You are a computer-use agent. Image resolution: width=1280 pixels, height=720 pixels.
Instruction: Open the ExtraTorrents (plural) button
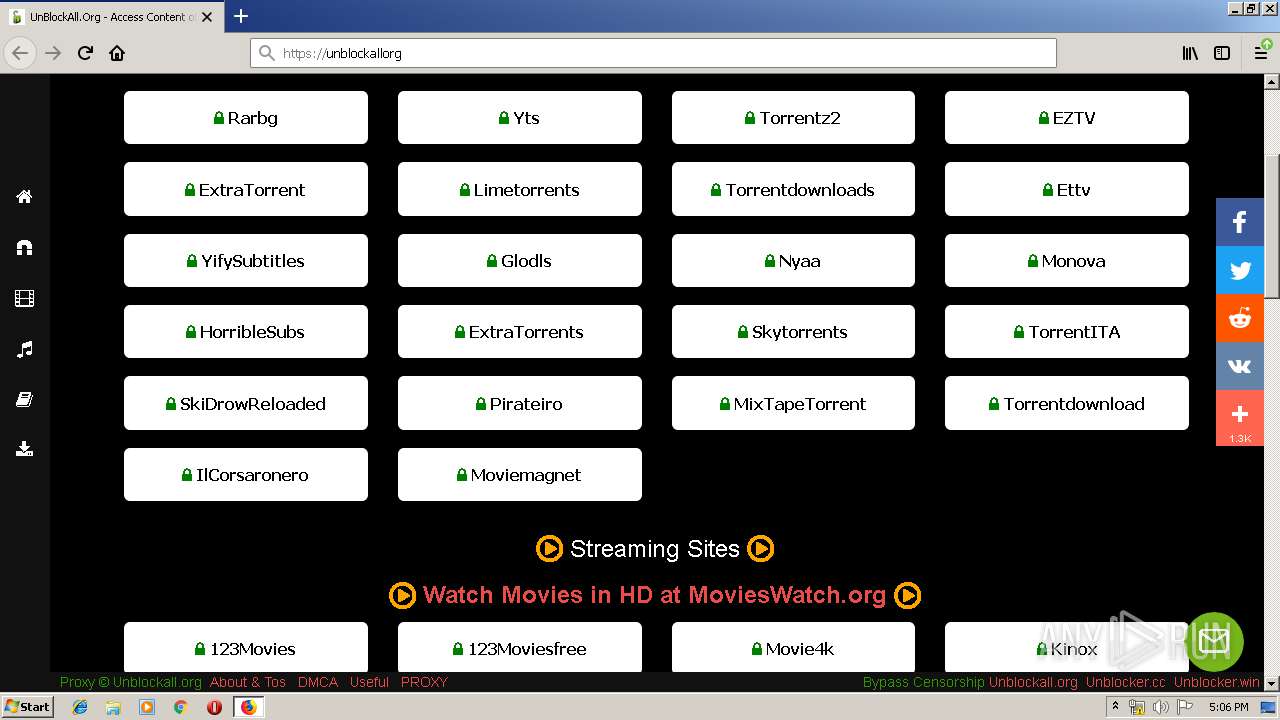click(x=520, y=332)
